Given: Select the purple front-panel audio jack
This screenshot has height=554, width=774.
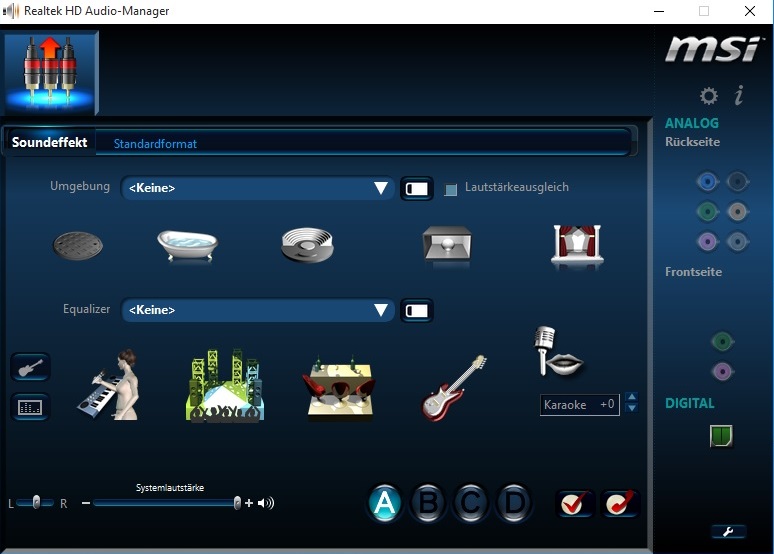Looking at the screenshot, I should [722, 372].
